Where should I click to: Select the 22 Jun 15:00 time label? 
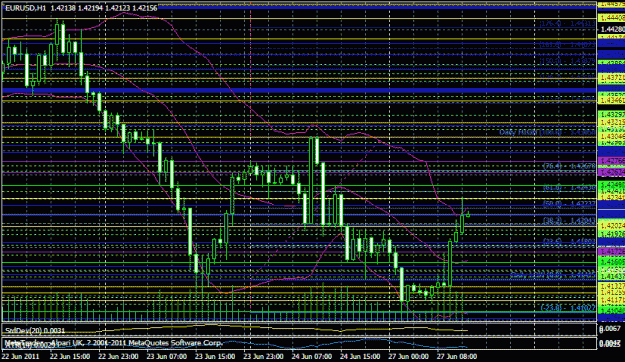pyautogui.click(x=70, y=356)
